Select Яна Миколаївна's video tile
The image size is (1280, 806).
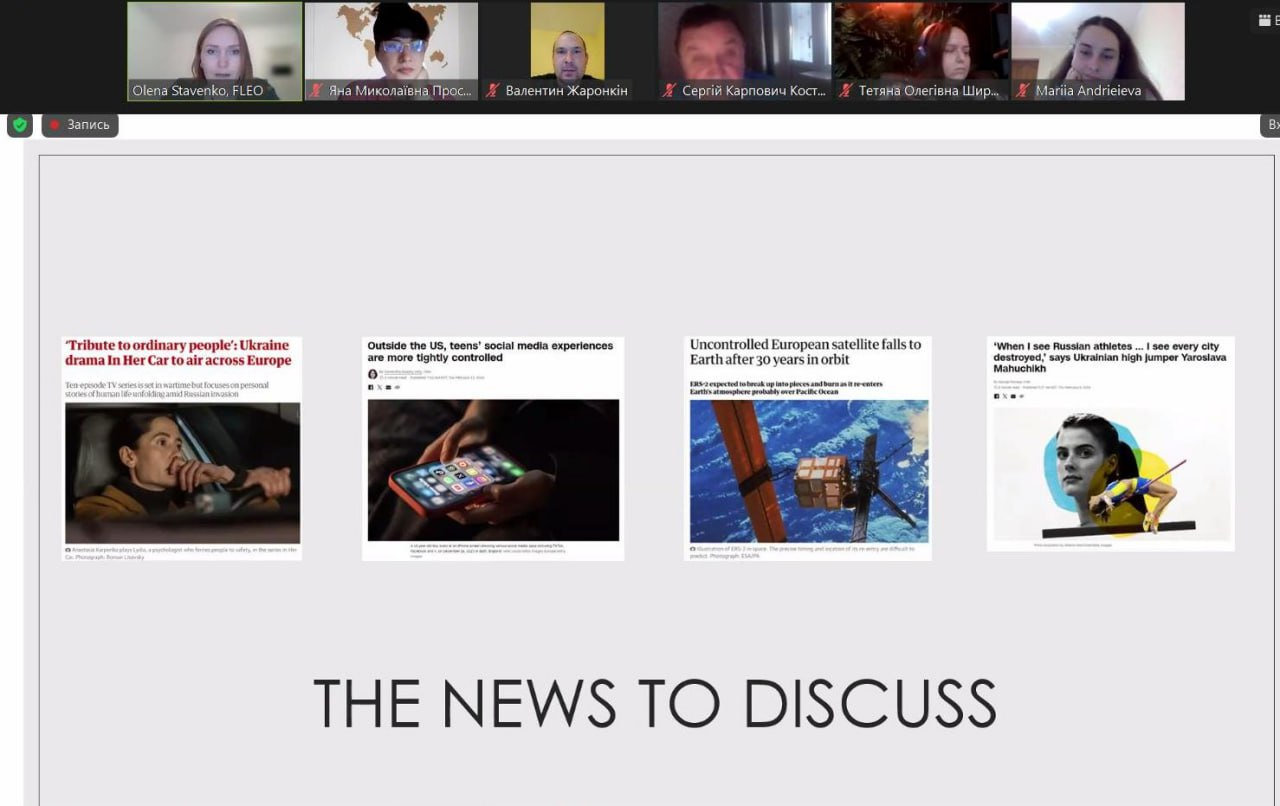[391, 51]
